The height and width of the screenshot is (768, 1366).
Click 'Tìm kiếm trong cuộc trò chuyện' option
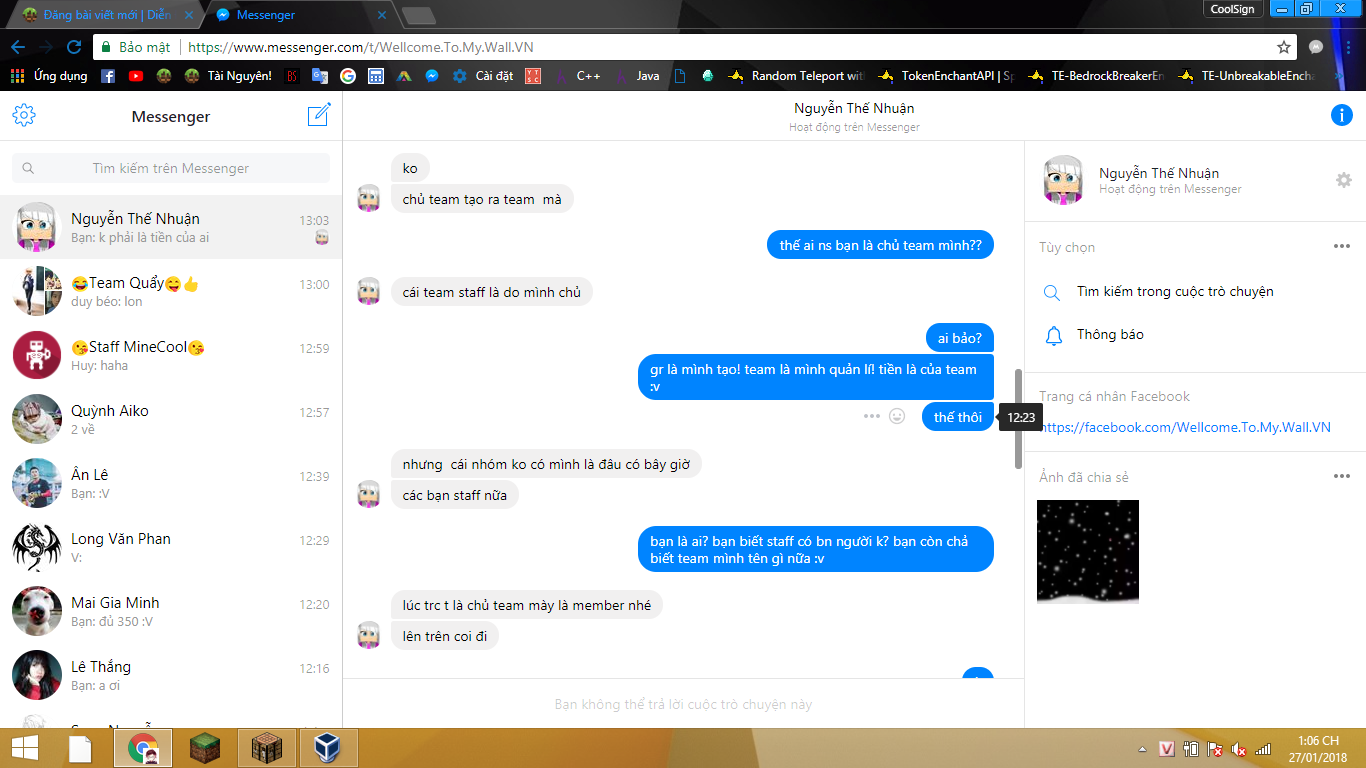tap(1175, 292)
